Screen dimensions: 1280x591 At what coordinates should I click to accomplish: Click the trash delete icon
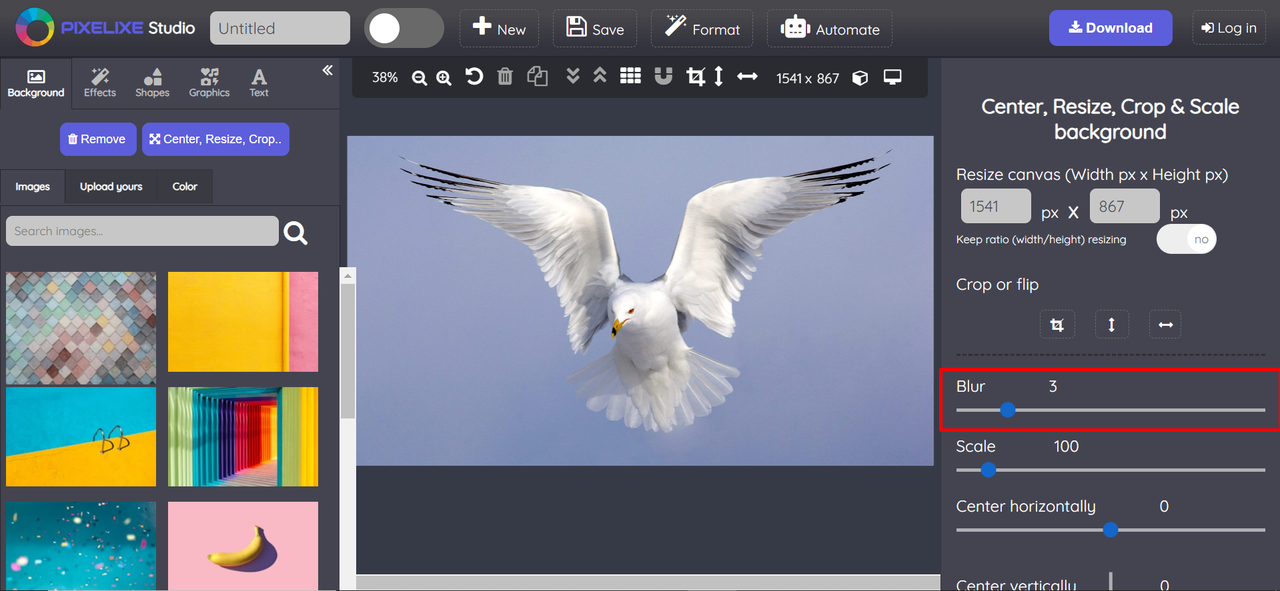(506, 77)
